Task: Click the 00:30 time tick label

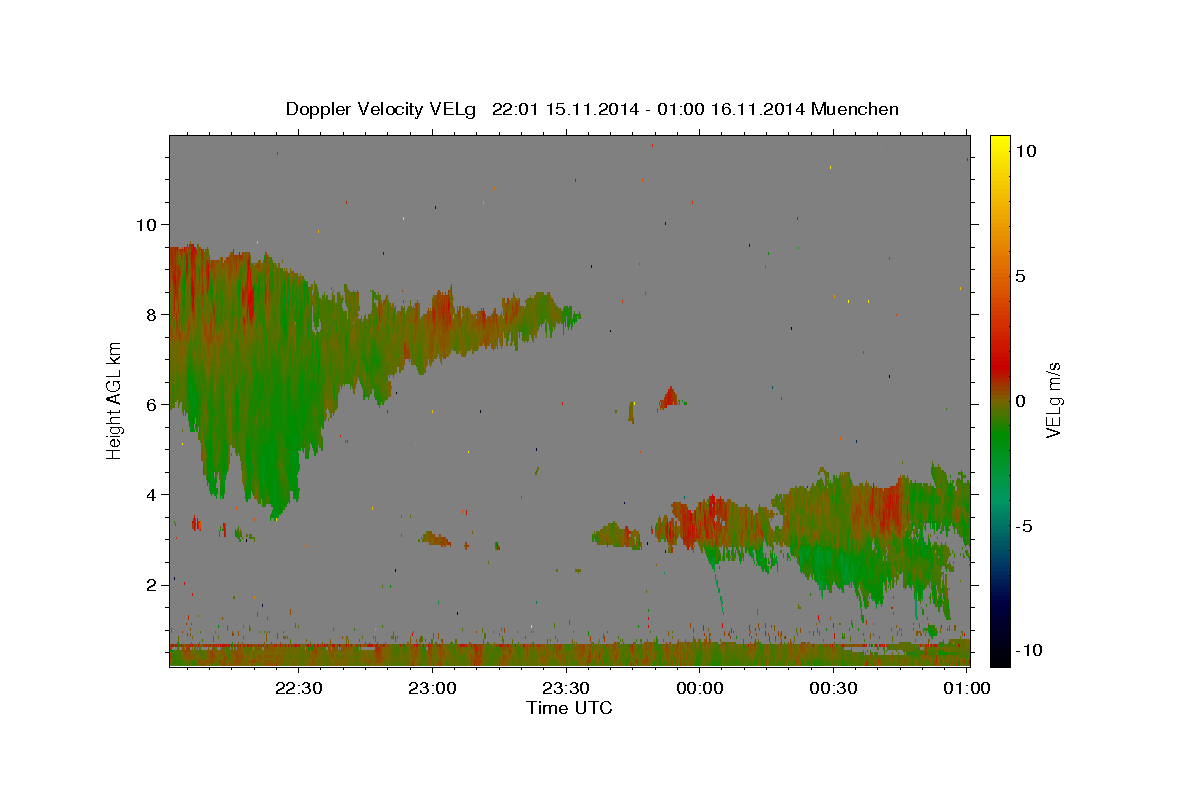Action: (x=833, y=688)
